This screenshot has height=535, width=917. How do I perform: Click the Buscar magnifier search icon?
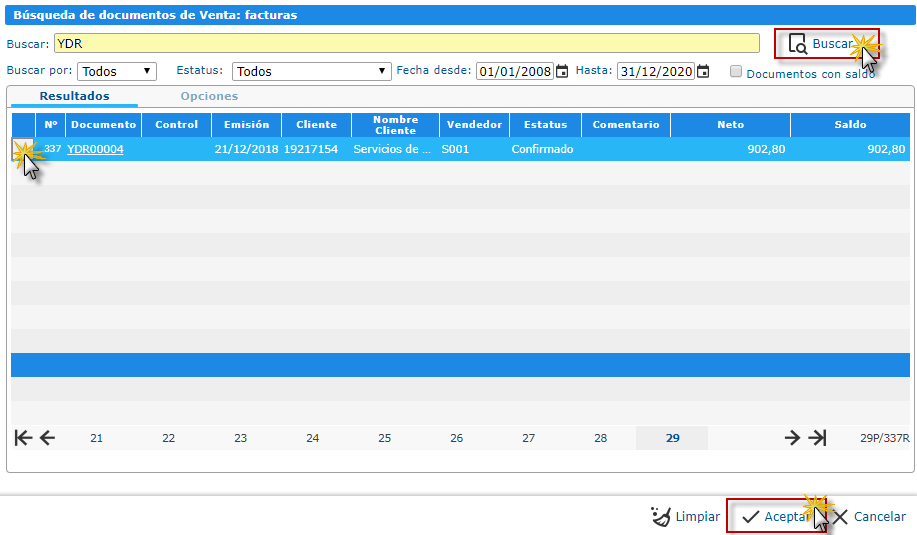(x=797, y=44)
